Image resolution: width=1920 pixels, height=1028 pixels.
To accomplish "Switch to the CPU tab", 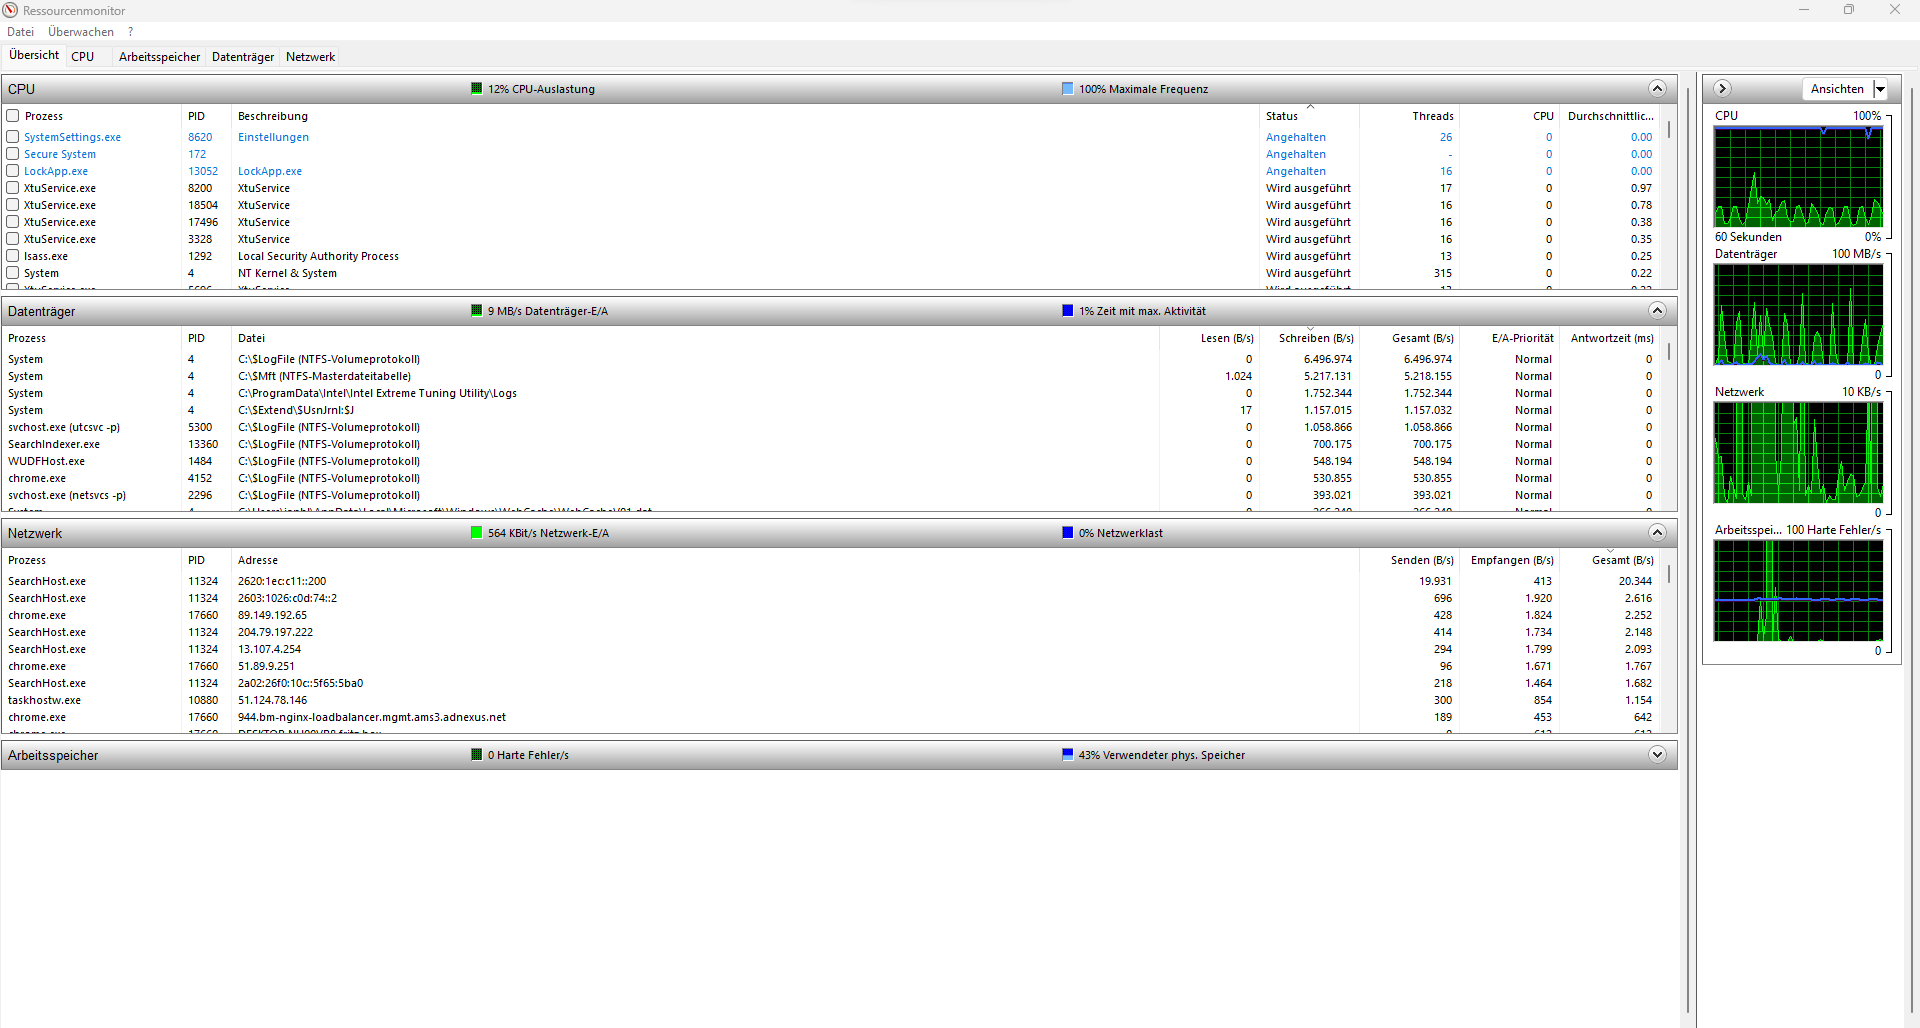I will 83,57.
